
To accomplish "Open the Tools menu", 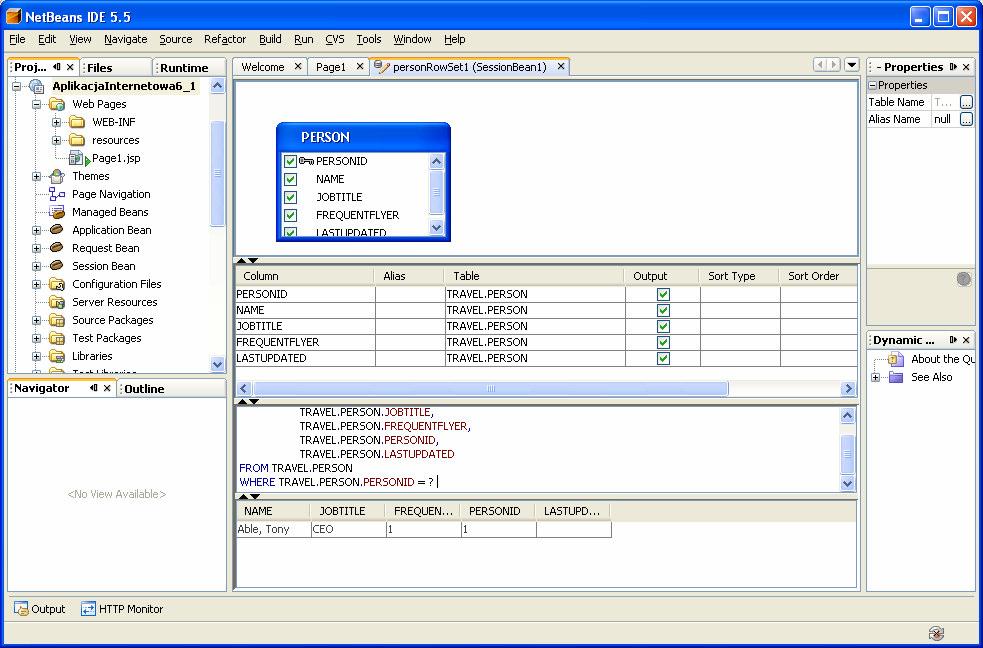I will coord(369,39).
